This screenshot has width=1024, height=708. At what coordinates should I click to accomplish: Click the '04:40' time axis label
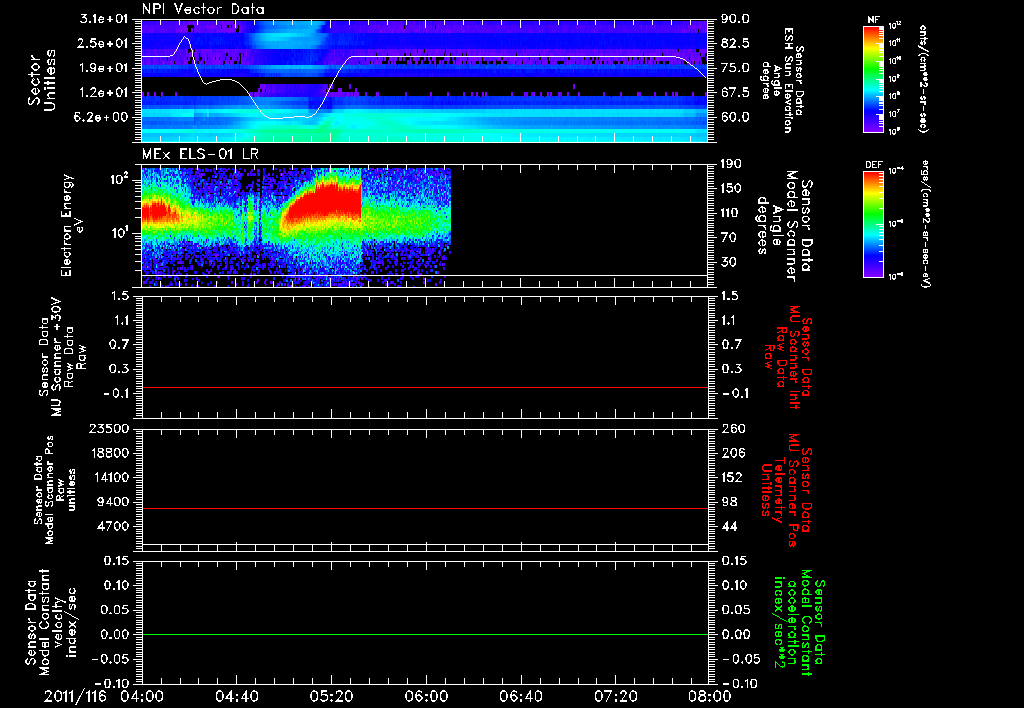(236, 696)
